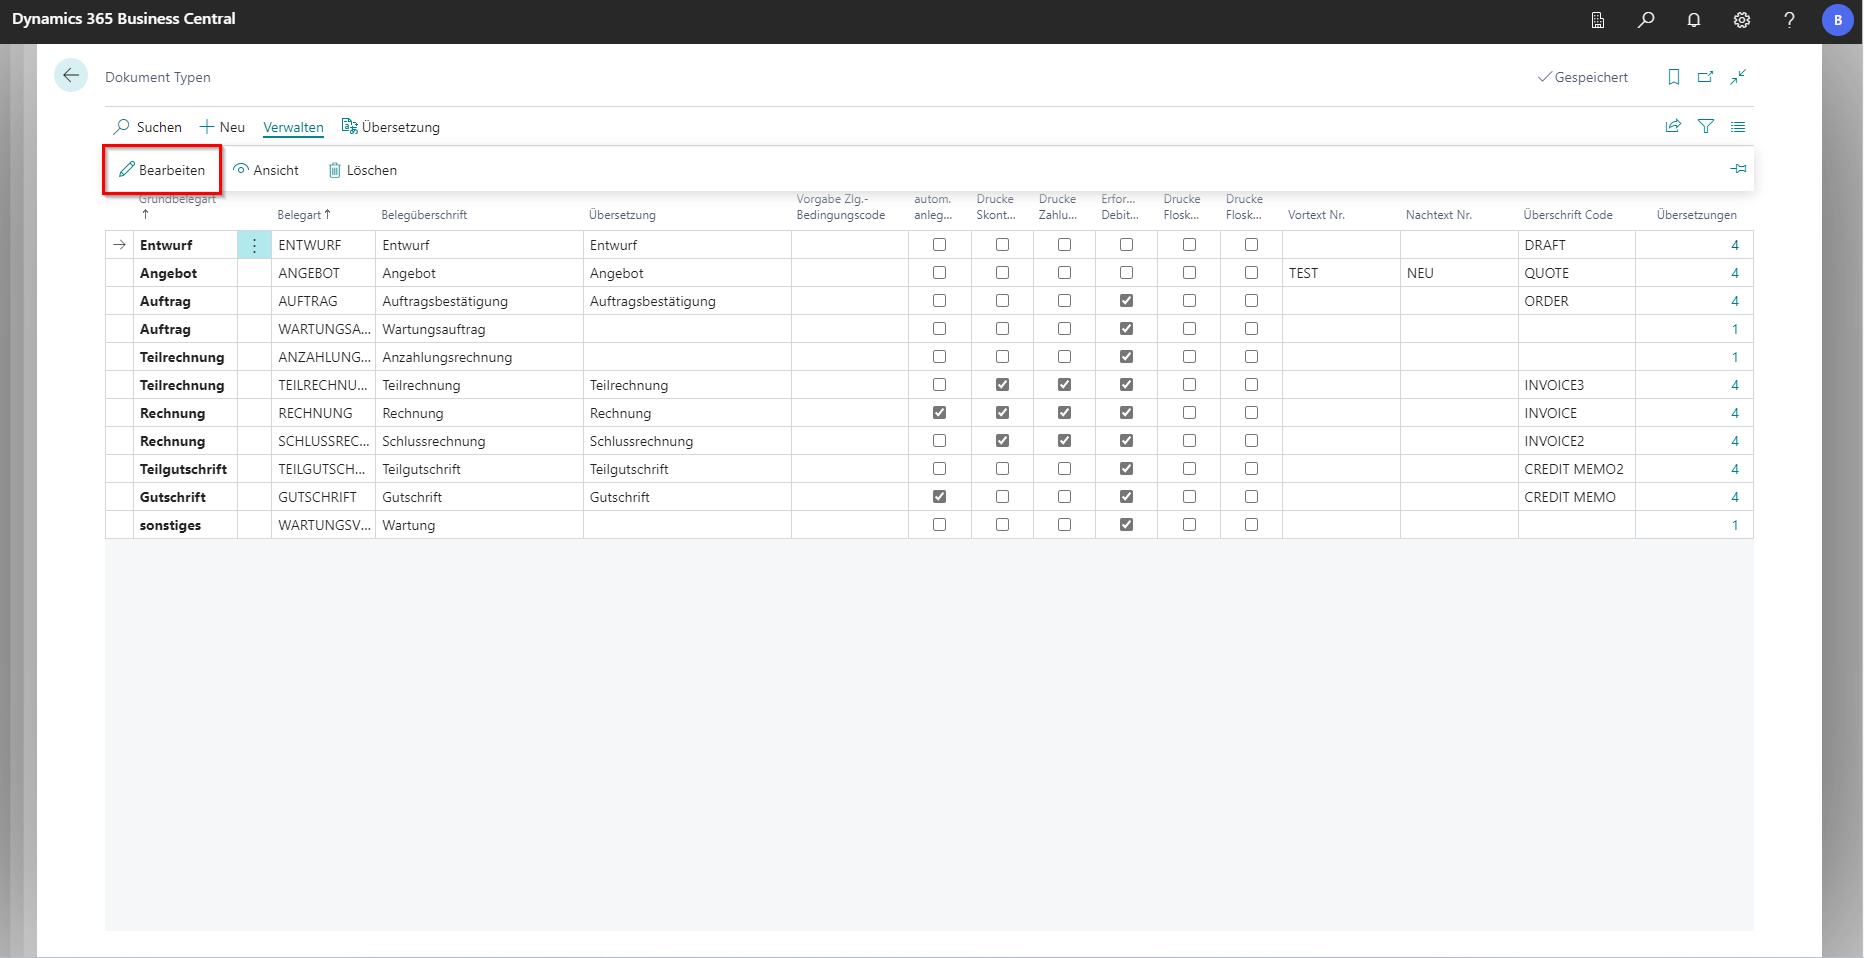Open the Übersetzung menu item
Viewport: 1864px width, 958px height.
point(391,127)
